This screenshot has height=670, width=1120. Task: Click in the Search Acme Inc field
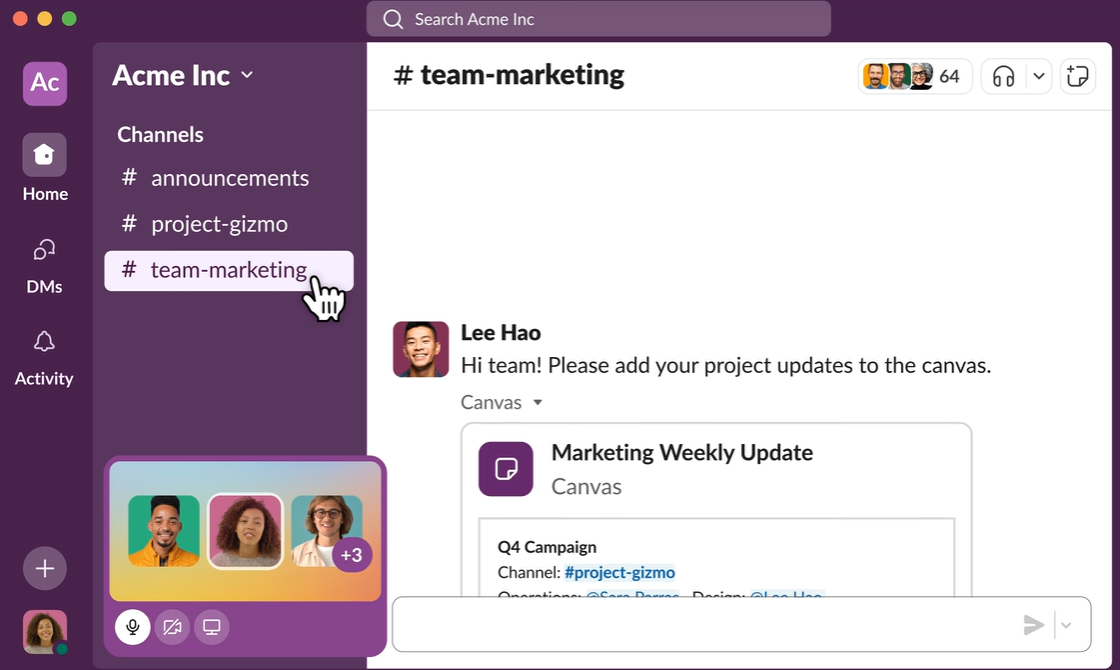(x=599, y=19)
